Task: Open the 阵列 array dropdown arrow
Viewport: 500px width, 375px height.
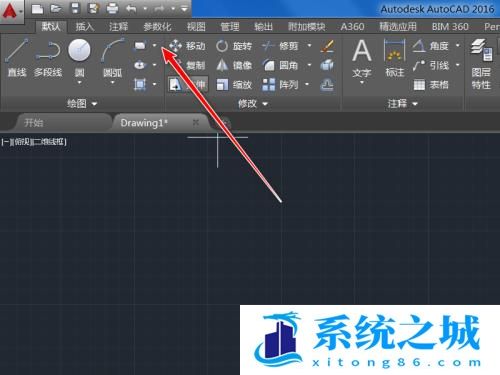Action: [307, 85]
